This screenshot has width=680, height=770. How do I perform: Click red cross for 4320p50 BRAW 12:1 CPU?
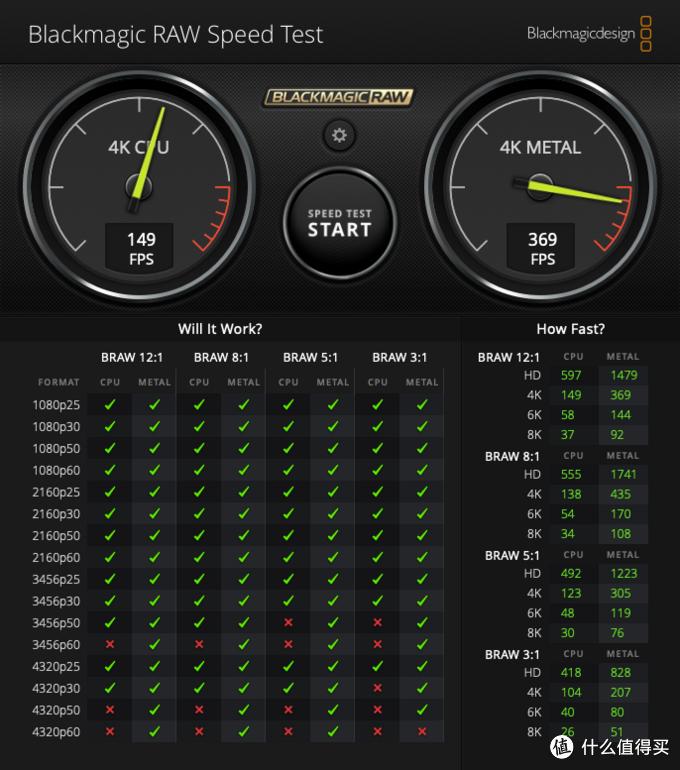[110, 710]
